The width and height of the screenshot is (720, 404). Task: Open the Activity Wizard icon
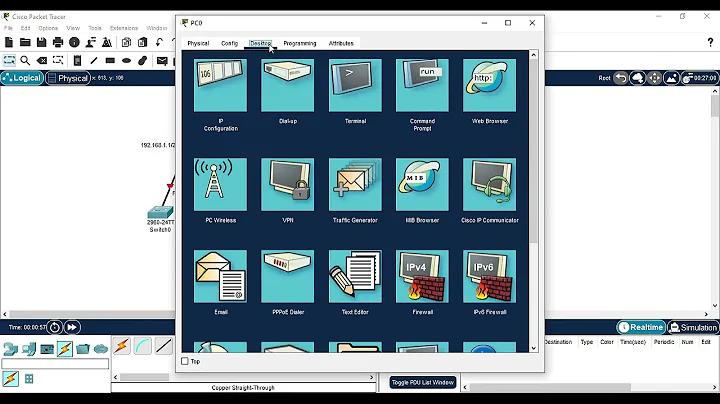click(x=90, y=42)
